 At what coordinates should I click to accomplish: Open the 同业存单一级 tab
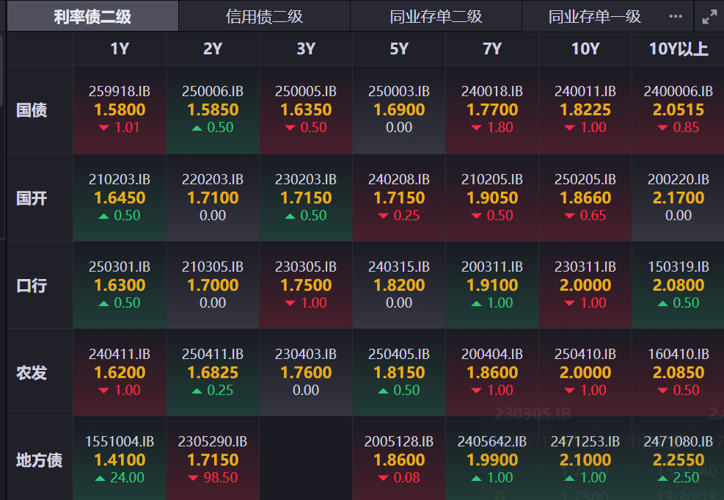[x=594, y=17]
